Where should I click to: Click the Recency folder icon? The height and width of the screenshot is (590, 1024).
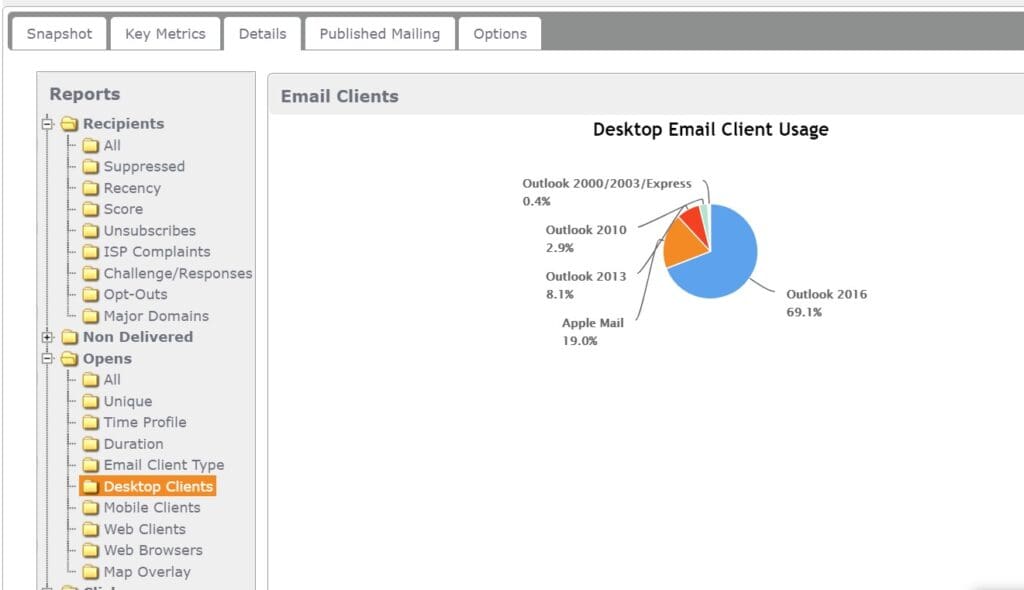(91, 188)
